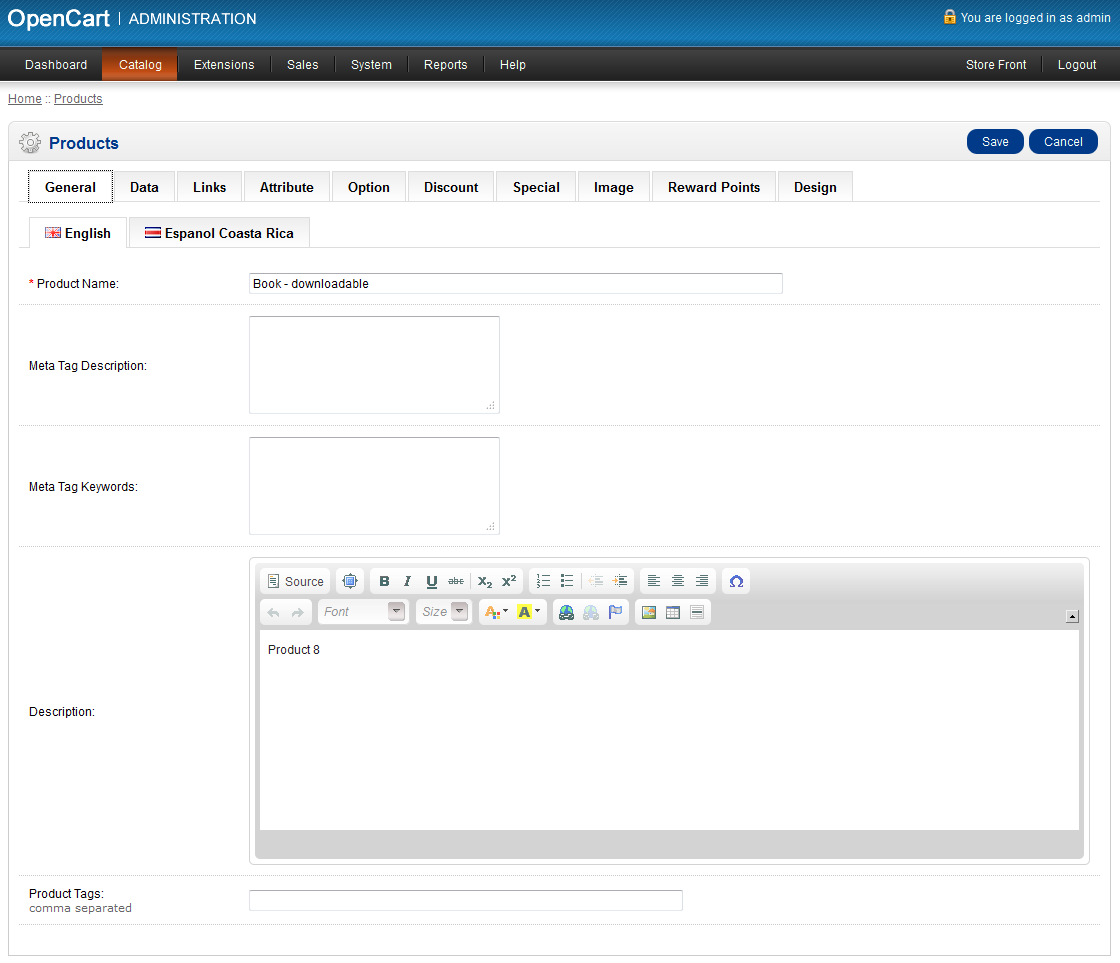Screen dimensions: 1120x963
Task: Insert an image into description
Action: click(x=649, y=612)
